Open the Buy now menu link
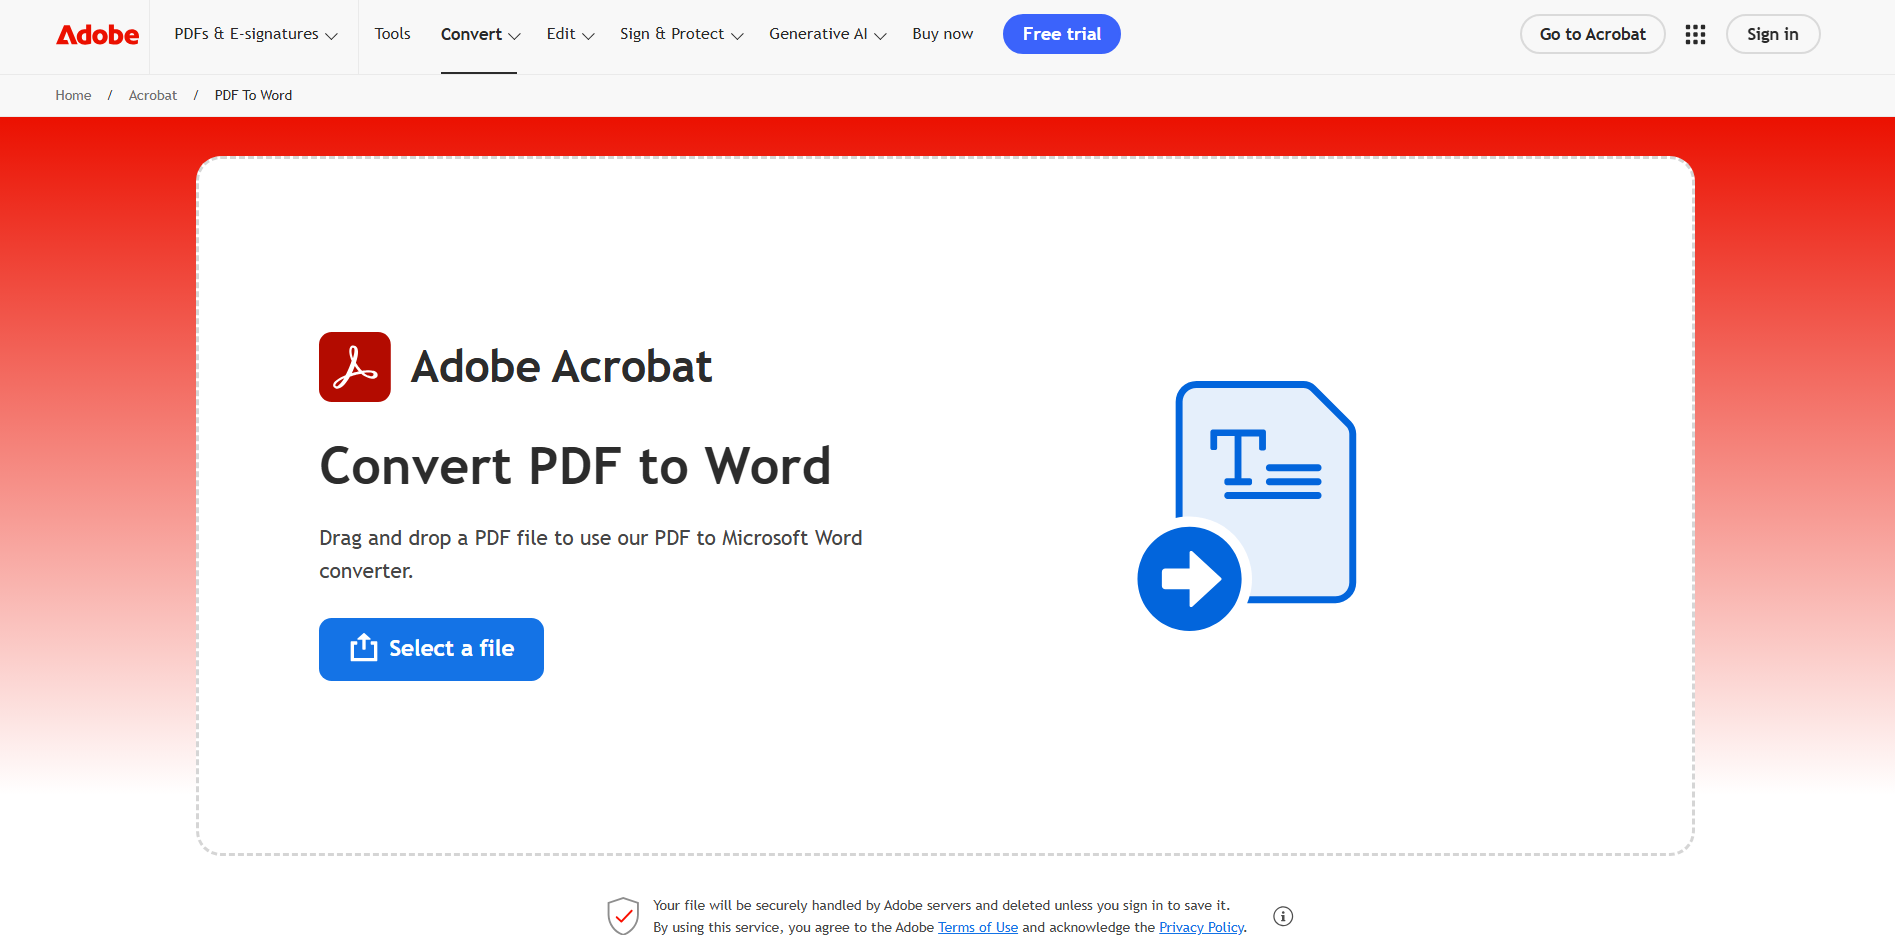The height and width of the screenshot is (945, 1895). coord(942,34)
